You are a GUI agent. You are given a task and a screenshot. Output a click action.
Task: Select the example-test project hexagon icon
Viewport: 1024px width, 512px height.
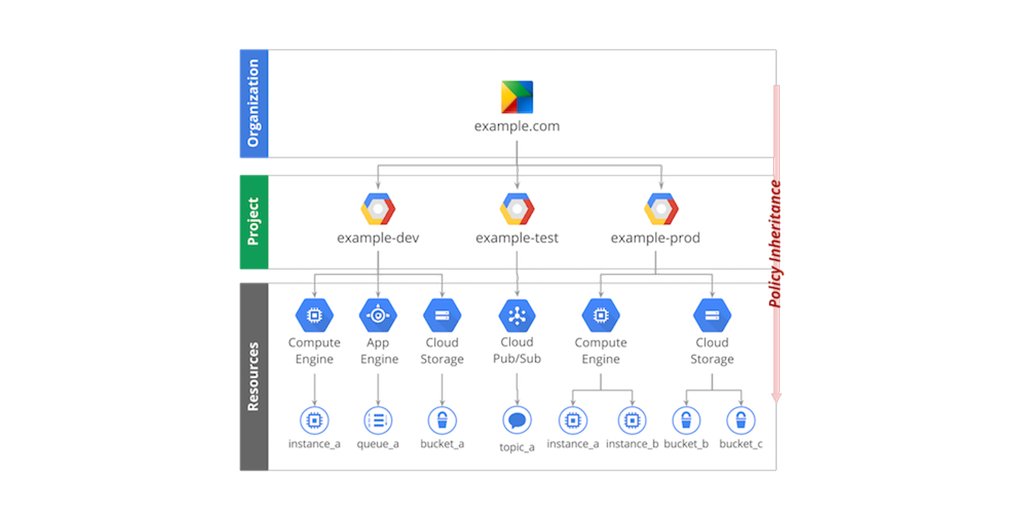(517, 209)
